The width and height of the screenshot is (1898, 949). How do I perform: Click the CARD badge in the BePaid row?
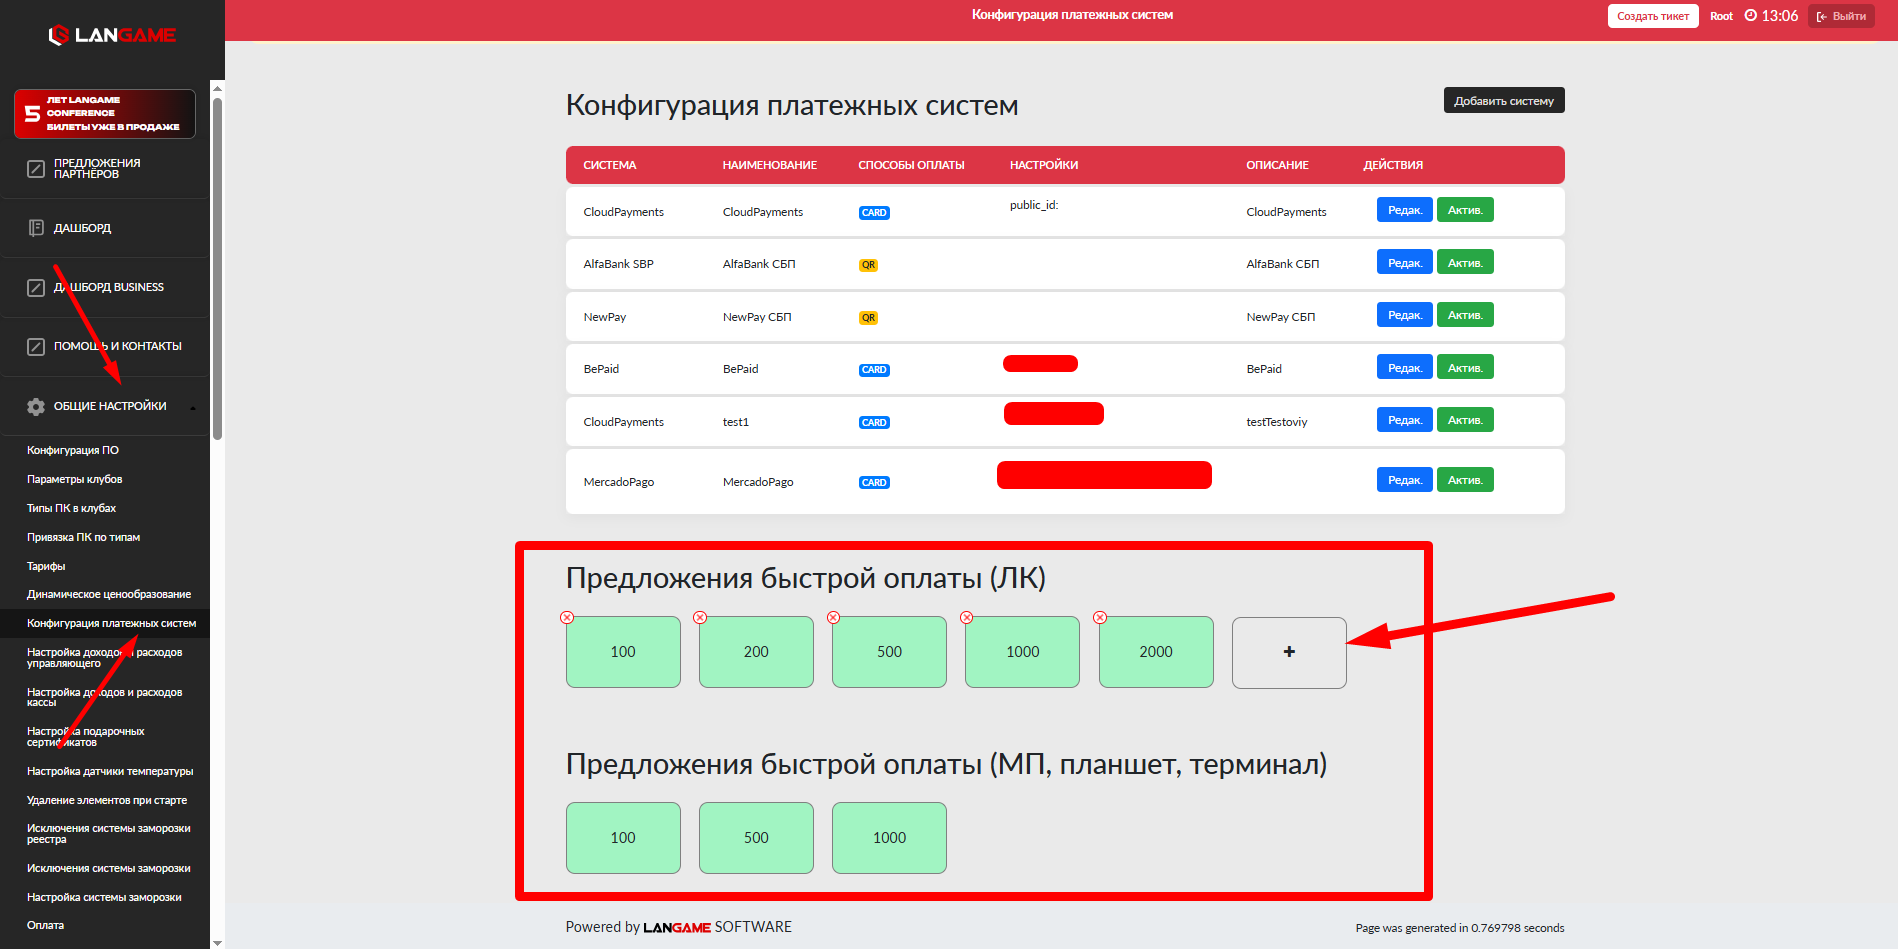coord(874,370)
